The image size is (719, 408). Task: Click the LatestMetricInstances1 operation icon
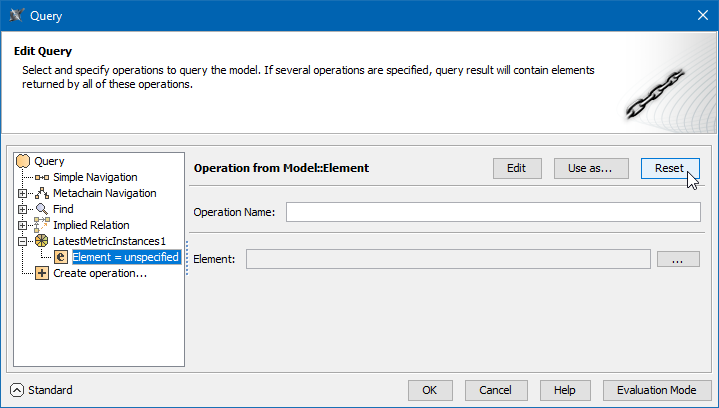tap(42, 241)
